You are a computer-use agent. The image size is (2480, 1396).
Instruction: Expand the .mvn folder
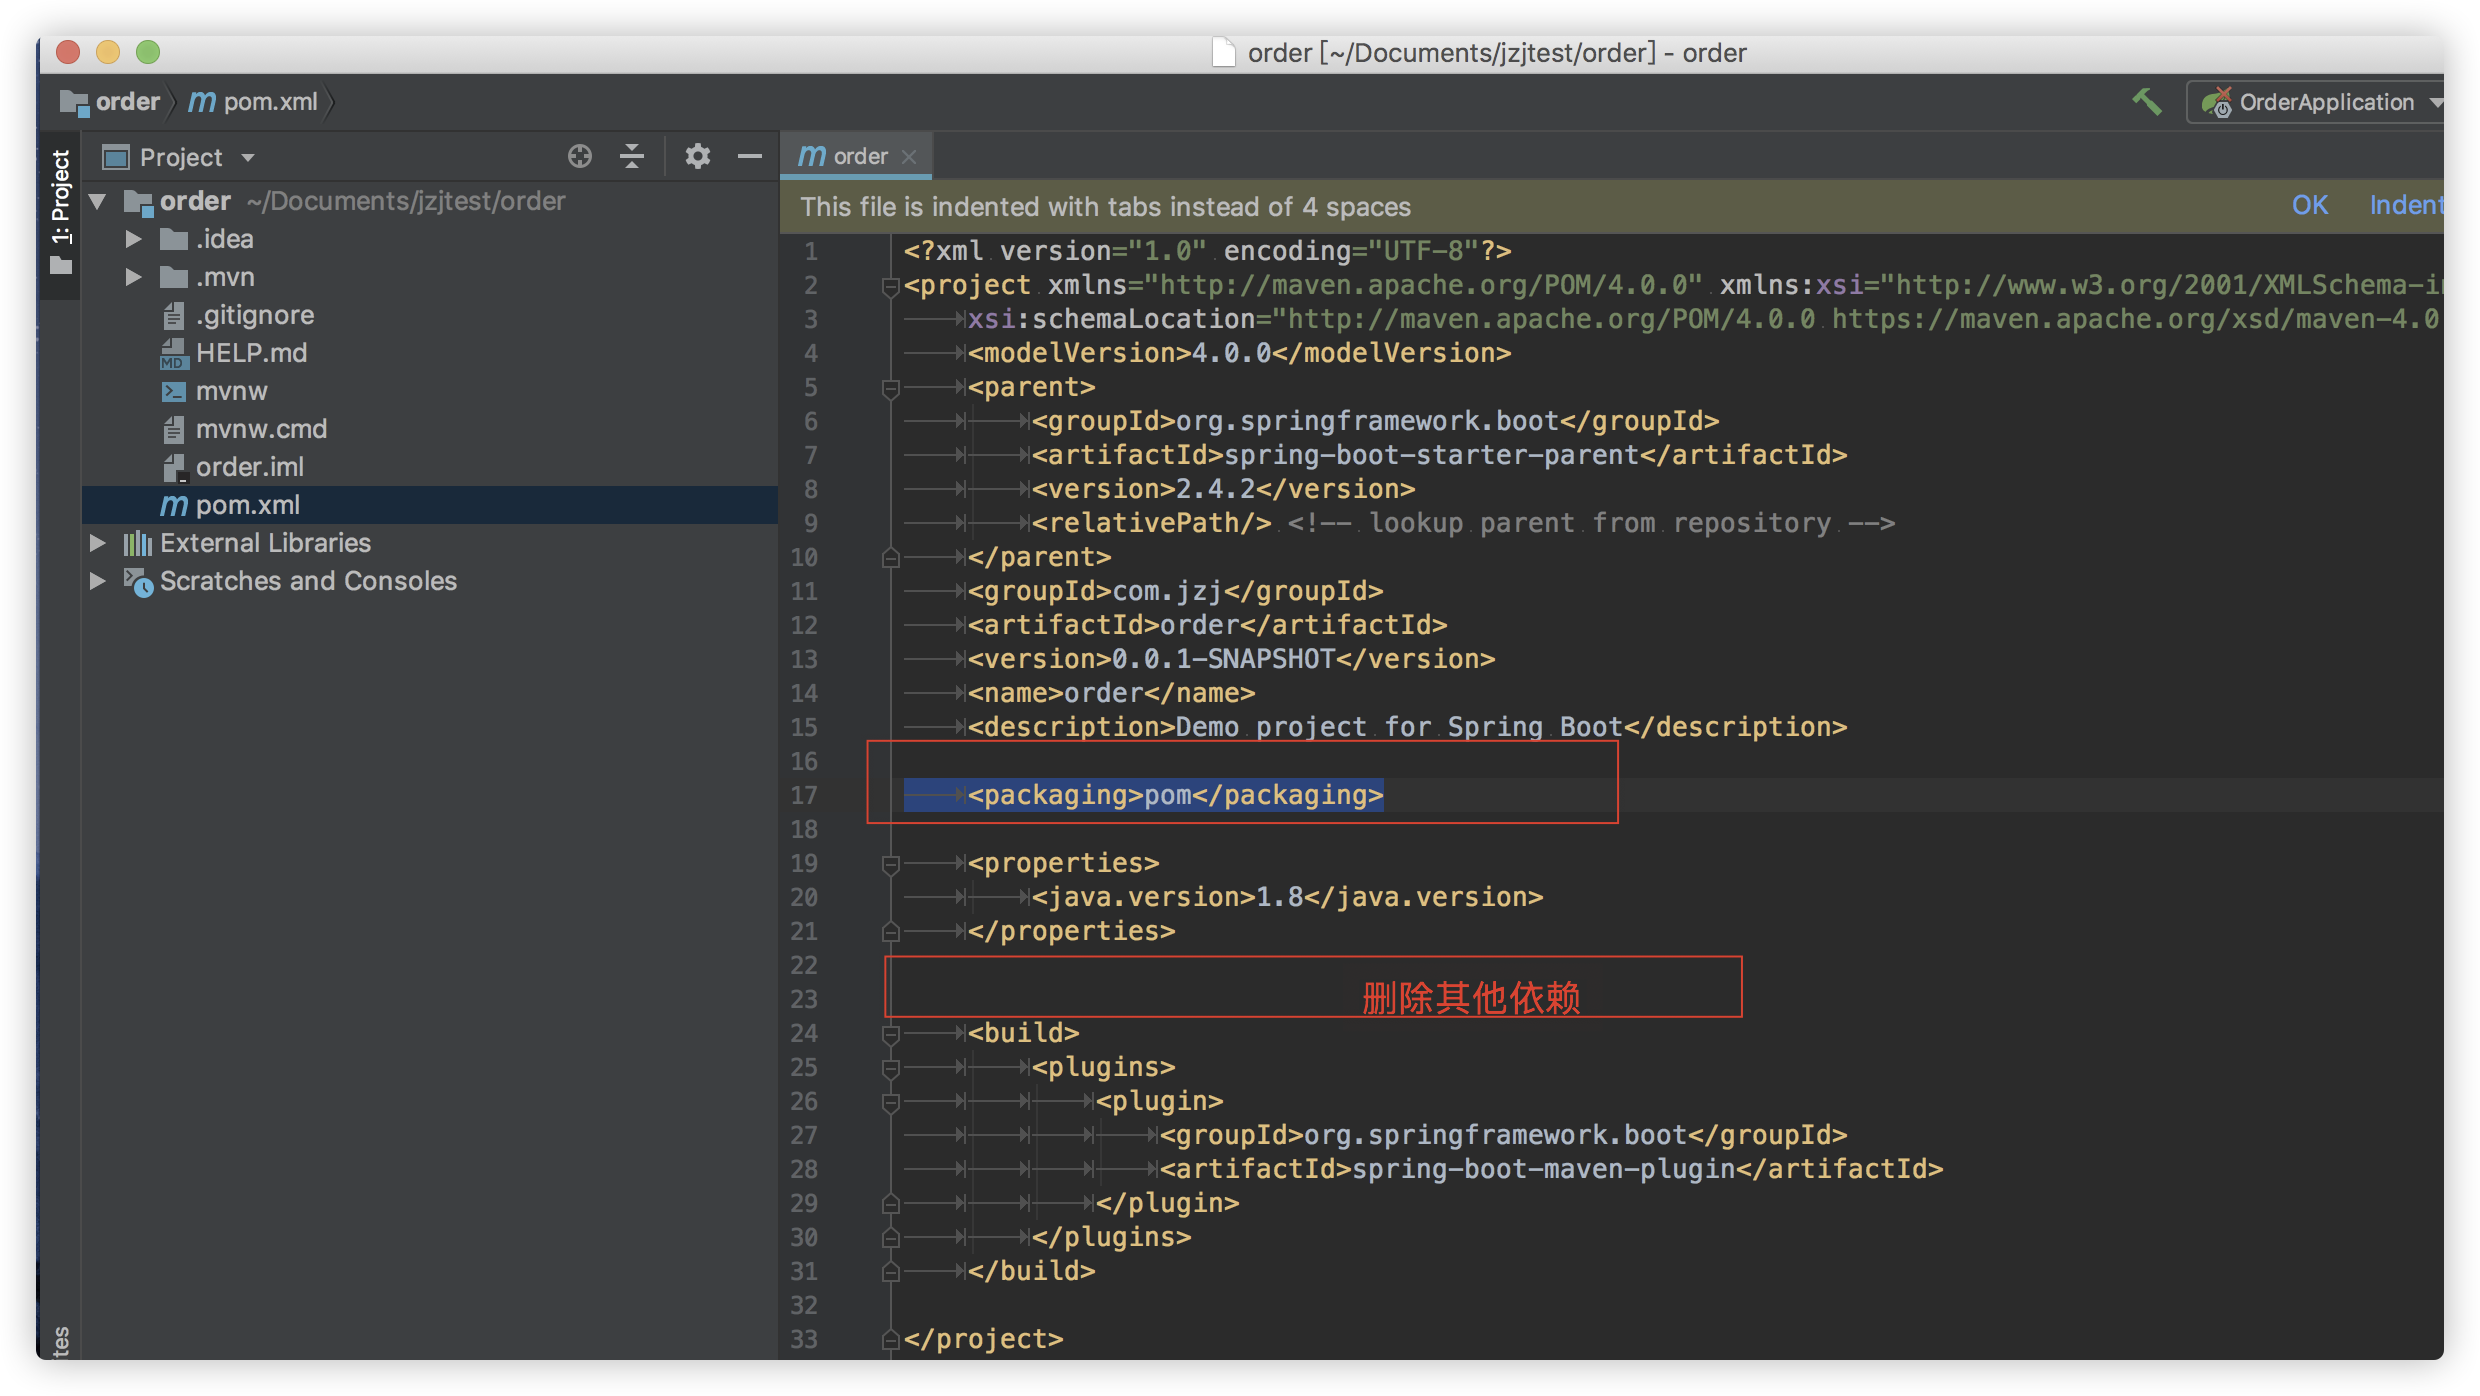(133, 277)
